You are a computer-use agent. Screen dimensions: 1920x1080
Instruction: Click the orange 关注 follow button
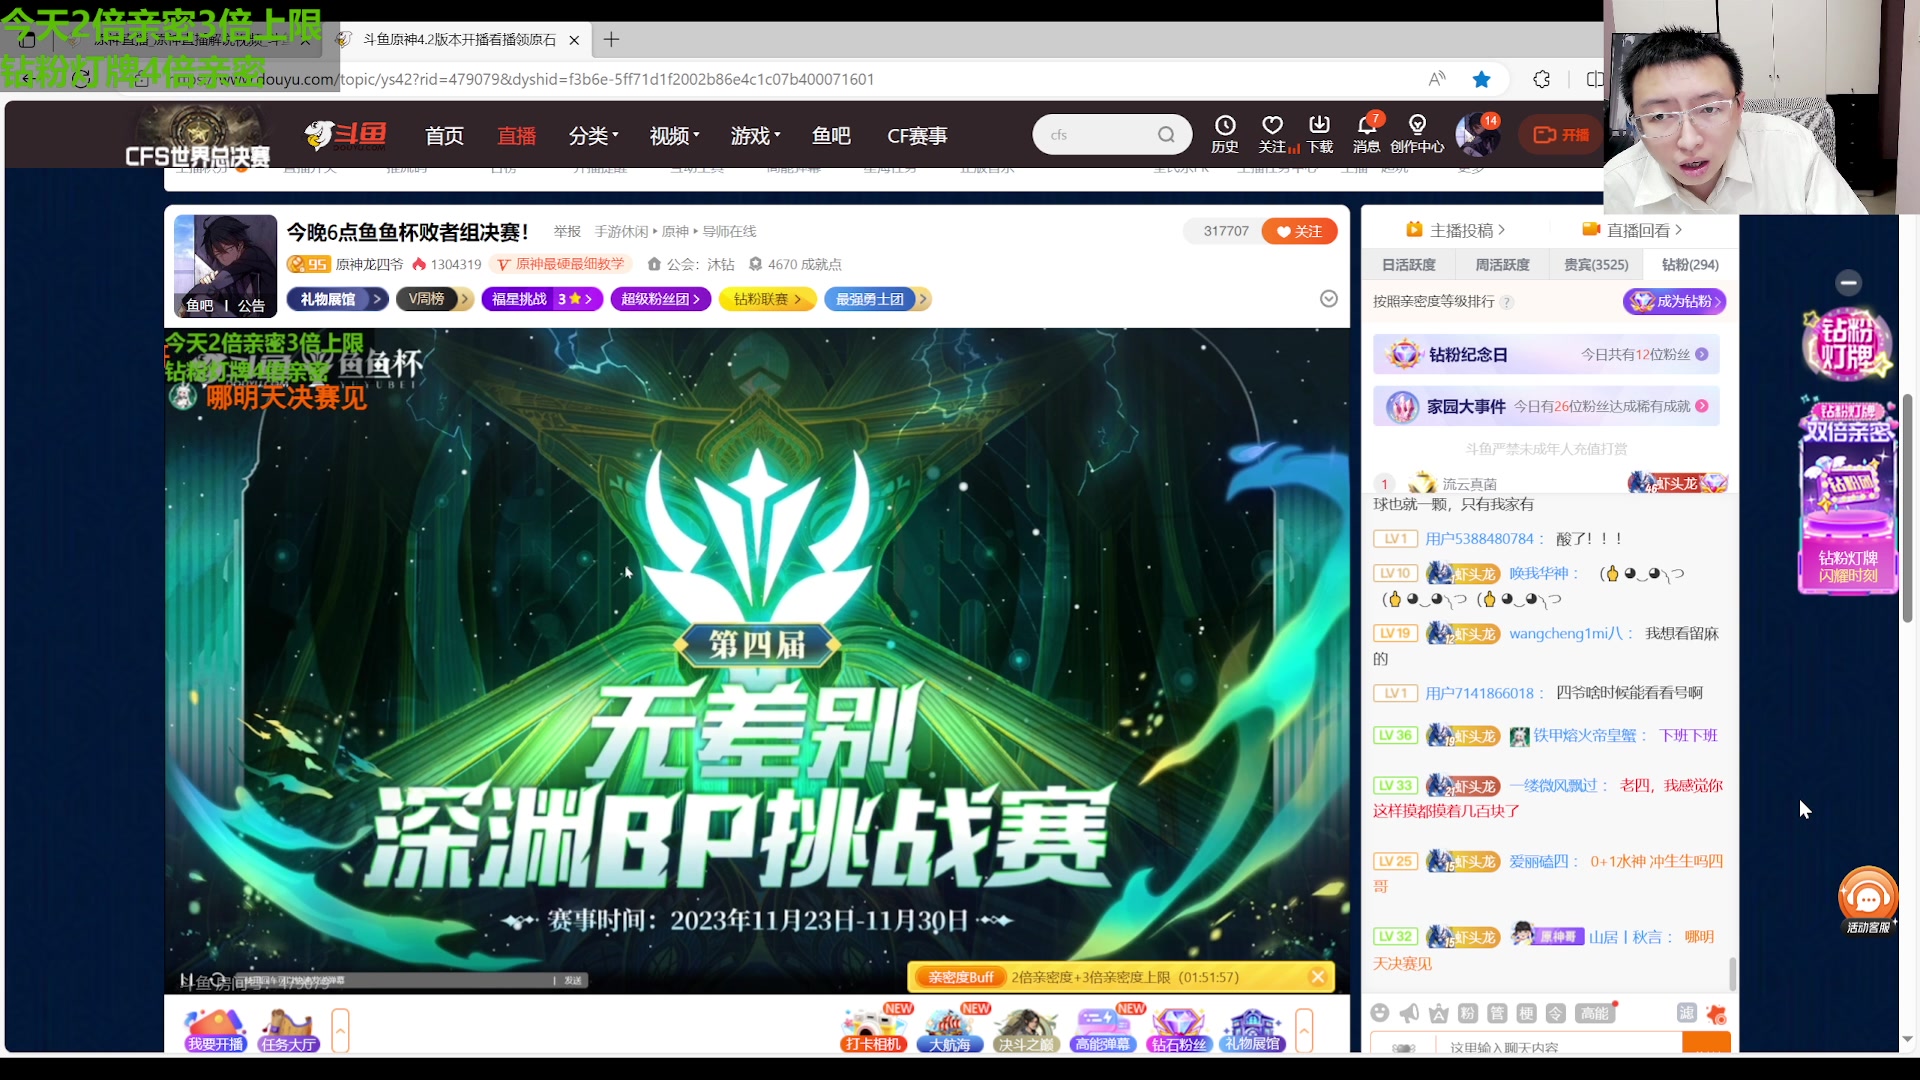point(1299,231)
